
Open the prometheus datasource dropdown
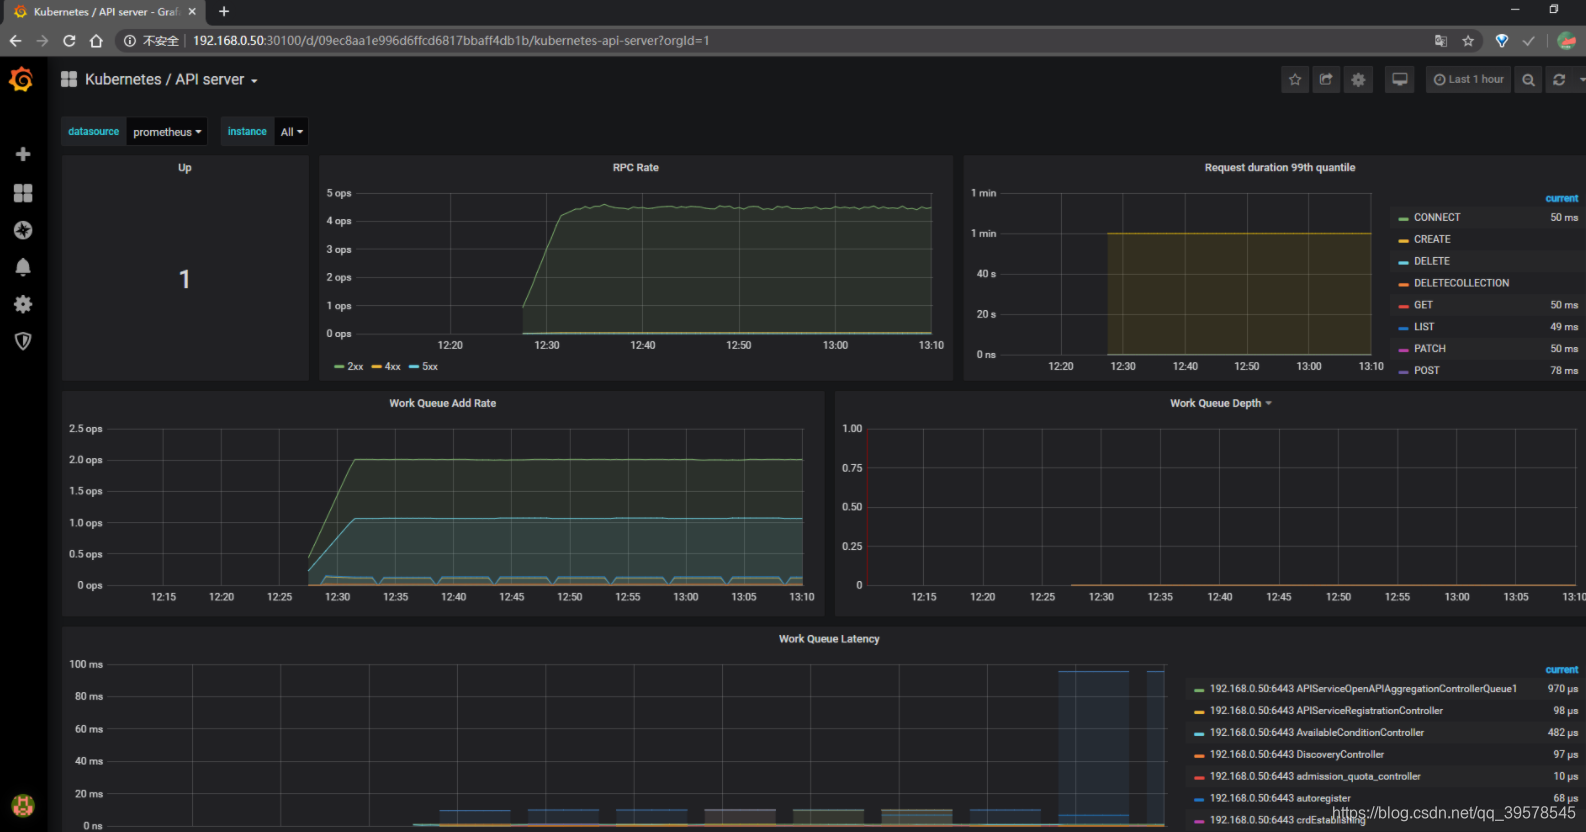167,132
